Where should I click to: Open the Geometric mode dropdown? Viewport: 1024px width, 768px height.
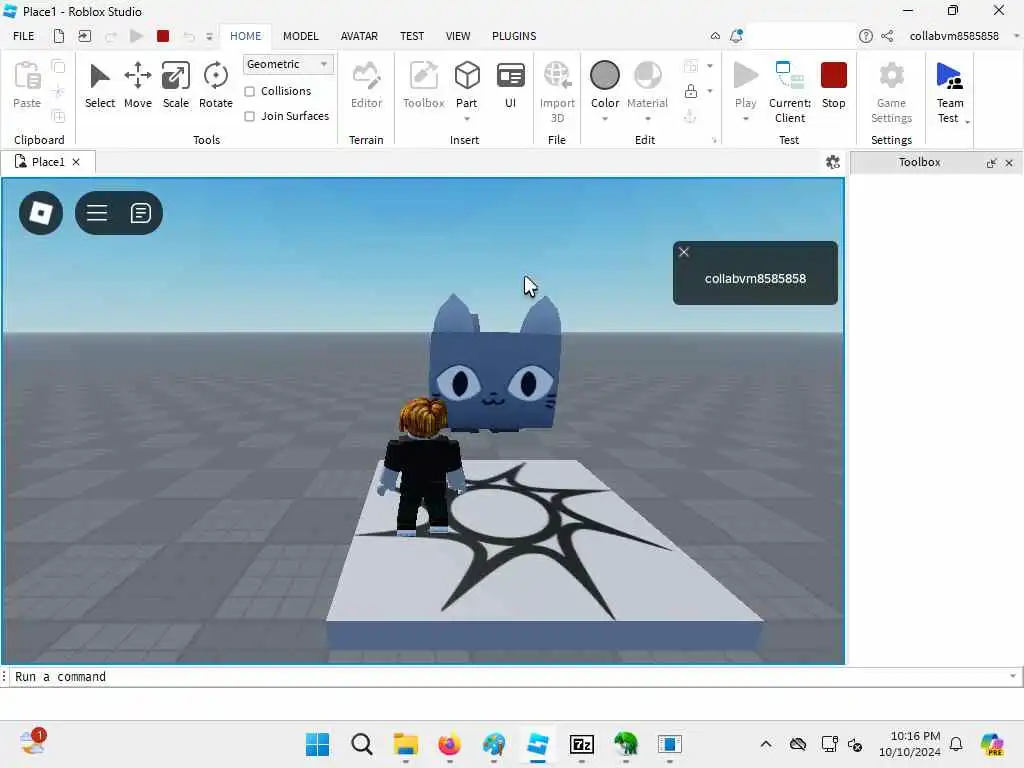(288, 64)
